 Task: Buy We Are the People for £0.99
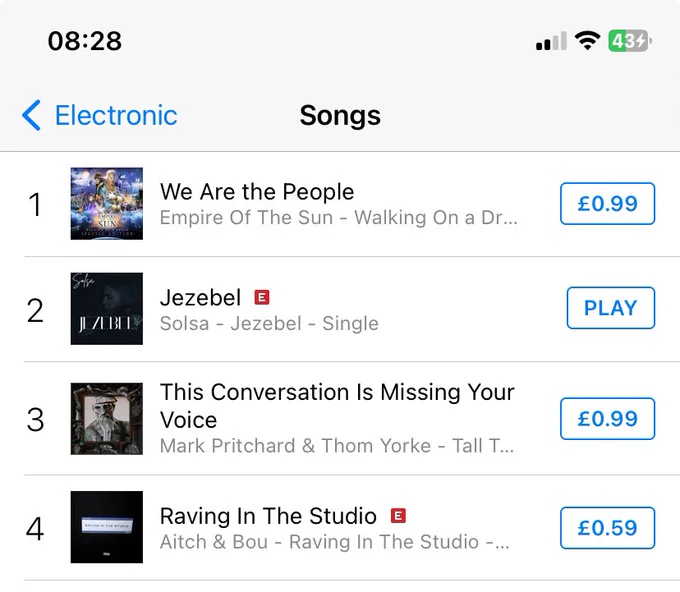click(607, 203)
